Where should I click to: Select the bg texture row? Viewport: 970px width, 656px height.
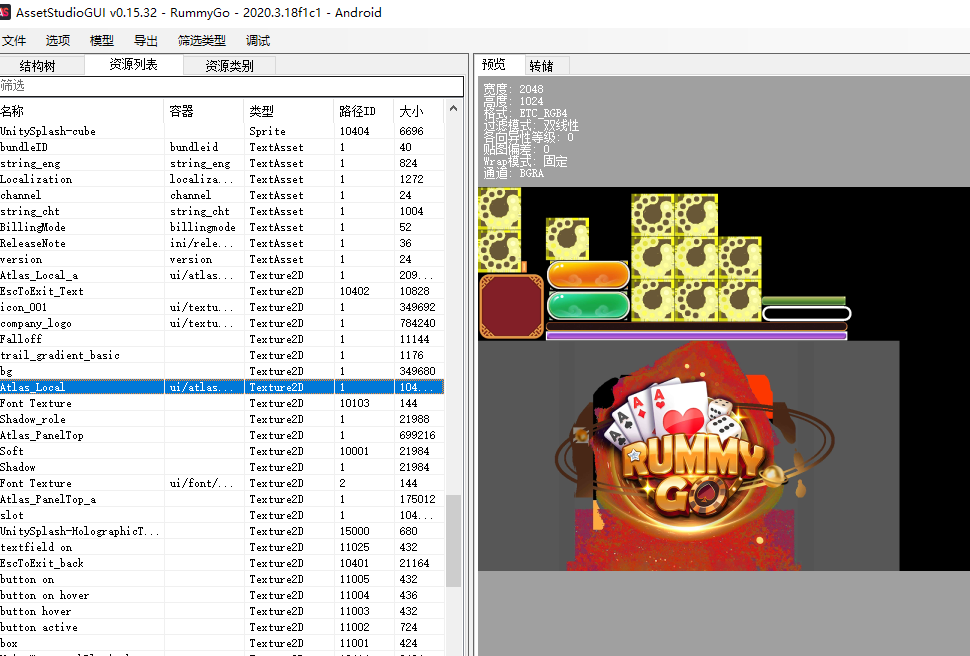(x=222, y=371)
